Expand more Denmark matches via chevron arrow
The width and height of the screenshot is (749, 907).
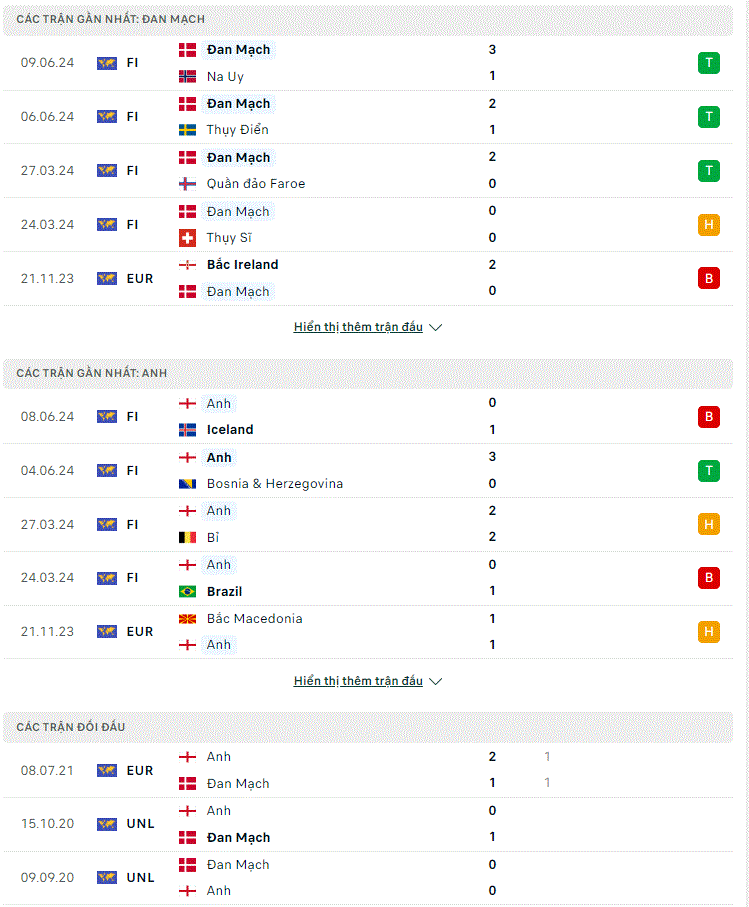click(436, 327)
